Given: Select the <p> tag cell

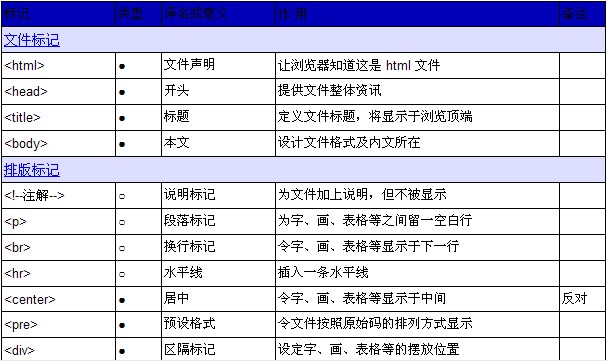Looking at the screenshot, I should click(x=58, y=221).
